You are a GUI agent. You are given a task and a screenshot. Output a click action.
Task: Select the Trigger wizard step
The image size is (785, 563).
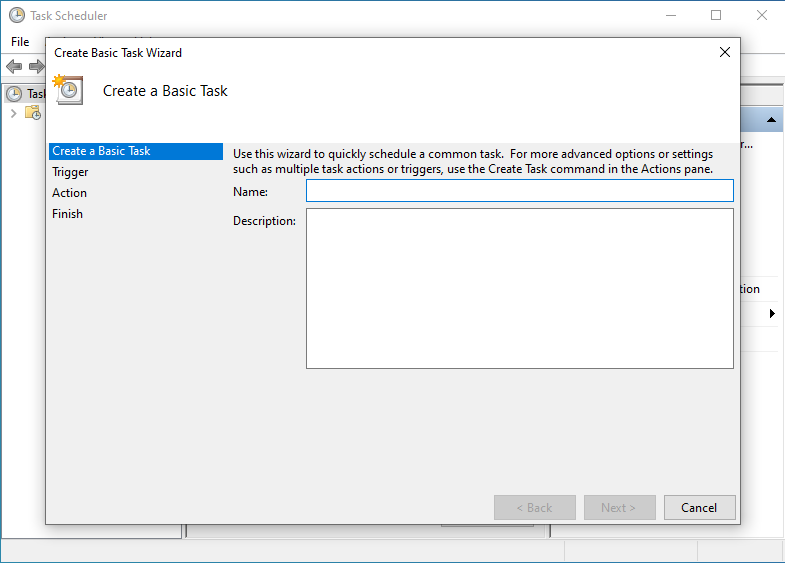pos(70,172)
